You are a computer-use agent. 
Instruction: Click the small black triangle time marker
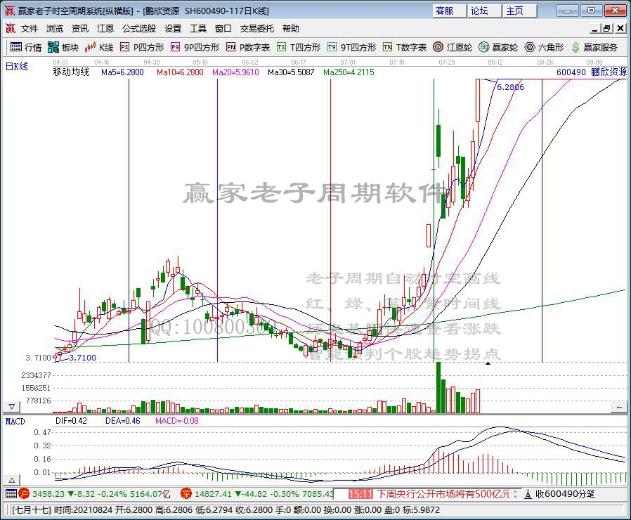pyautogui.click(x=488, y=364)
